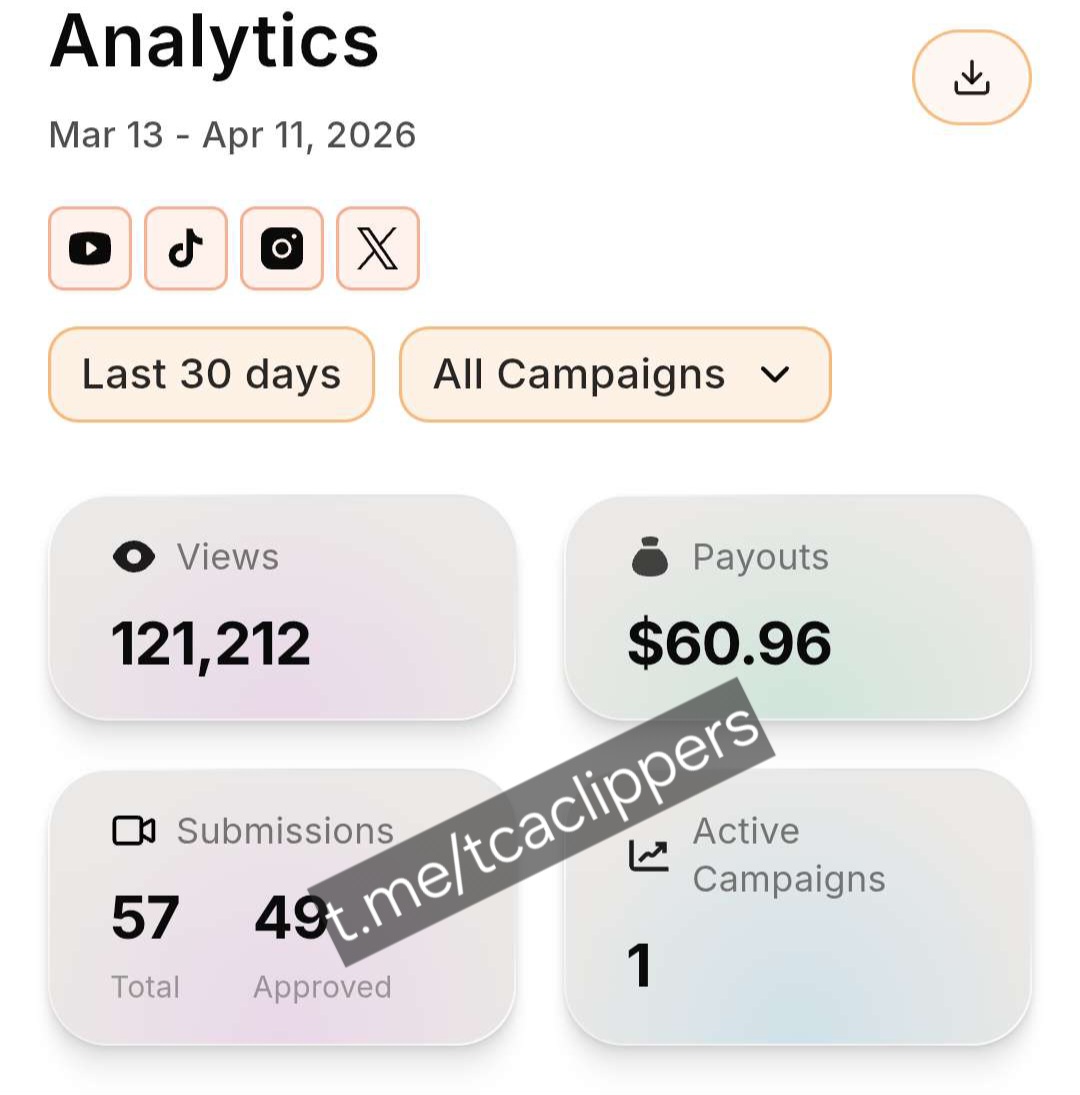Click the money bag Payouts icon

pos(650,557)
